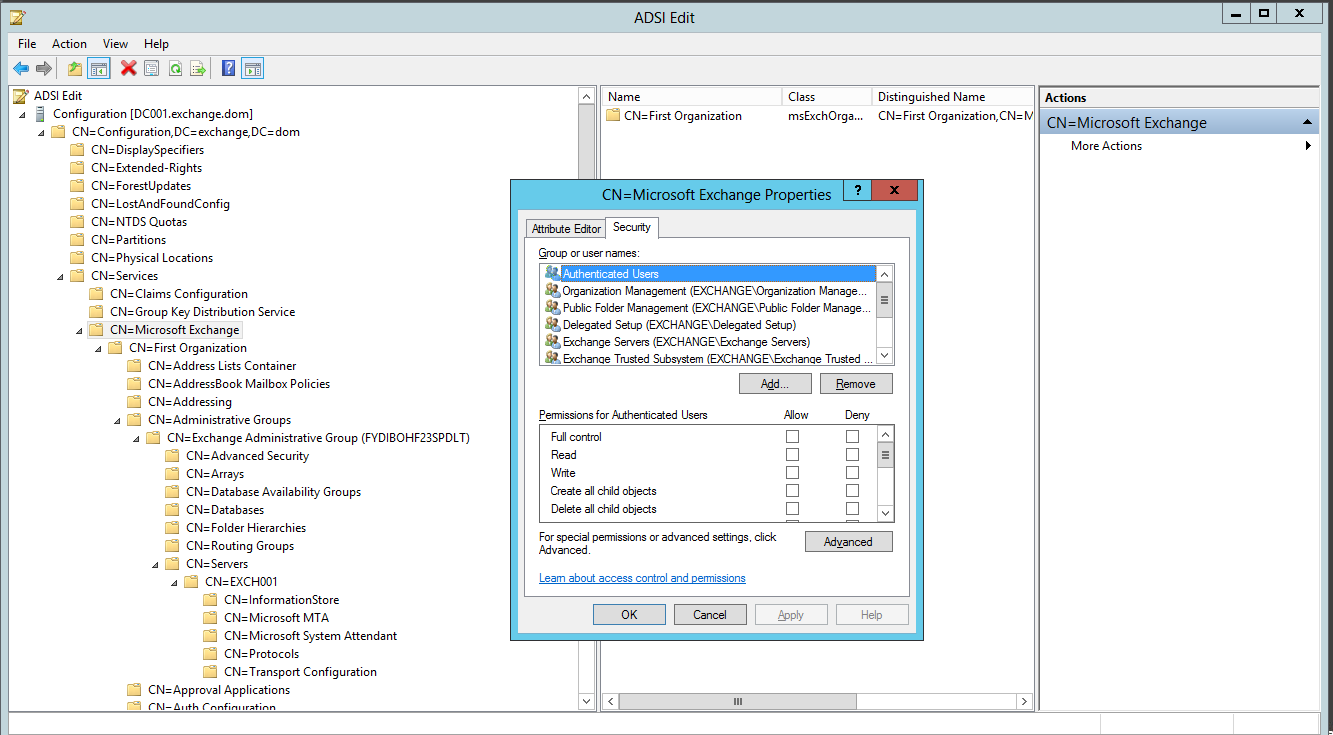This screenshot has width=1333, height=735.
Task: Open Learn about access control and permissions link
Action: (642, 578)
